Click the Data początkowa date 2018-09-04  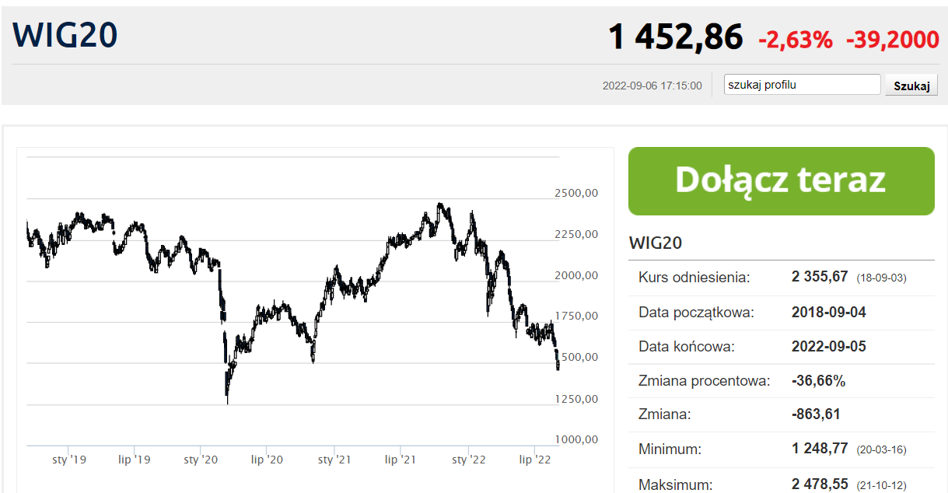pyautogui.click(x=828, y=312)
